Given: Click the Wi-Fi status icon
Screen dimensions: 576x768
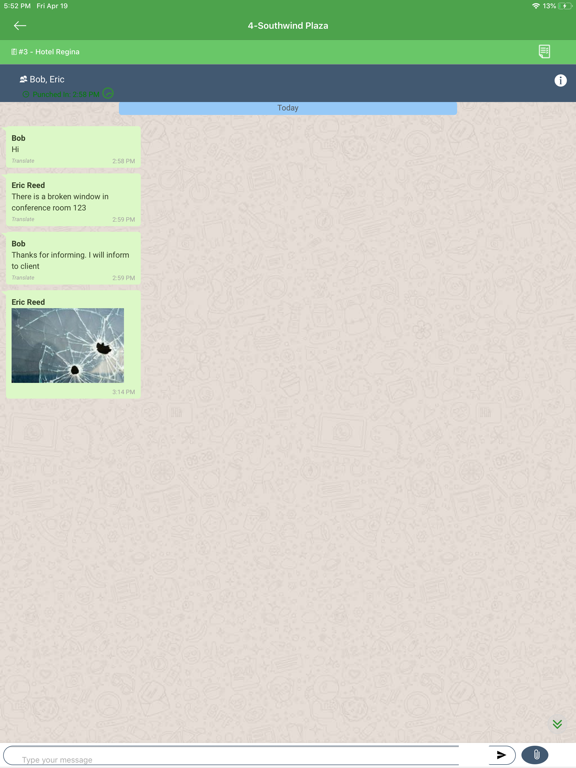Looking at the screenshot, I should click(536, 6).
